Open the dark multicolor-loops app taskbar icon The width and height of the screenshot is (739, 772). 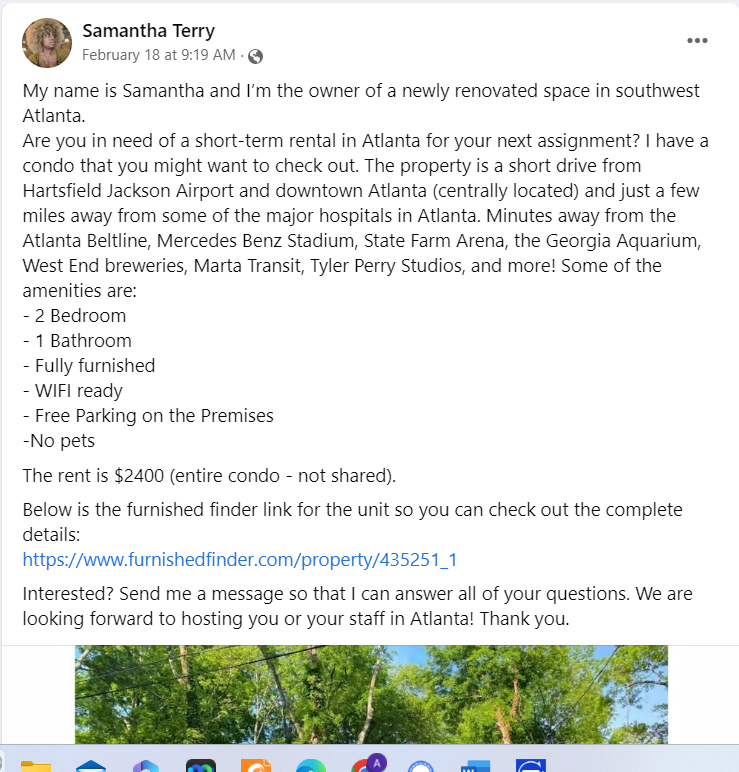[201, 766]
